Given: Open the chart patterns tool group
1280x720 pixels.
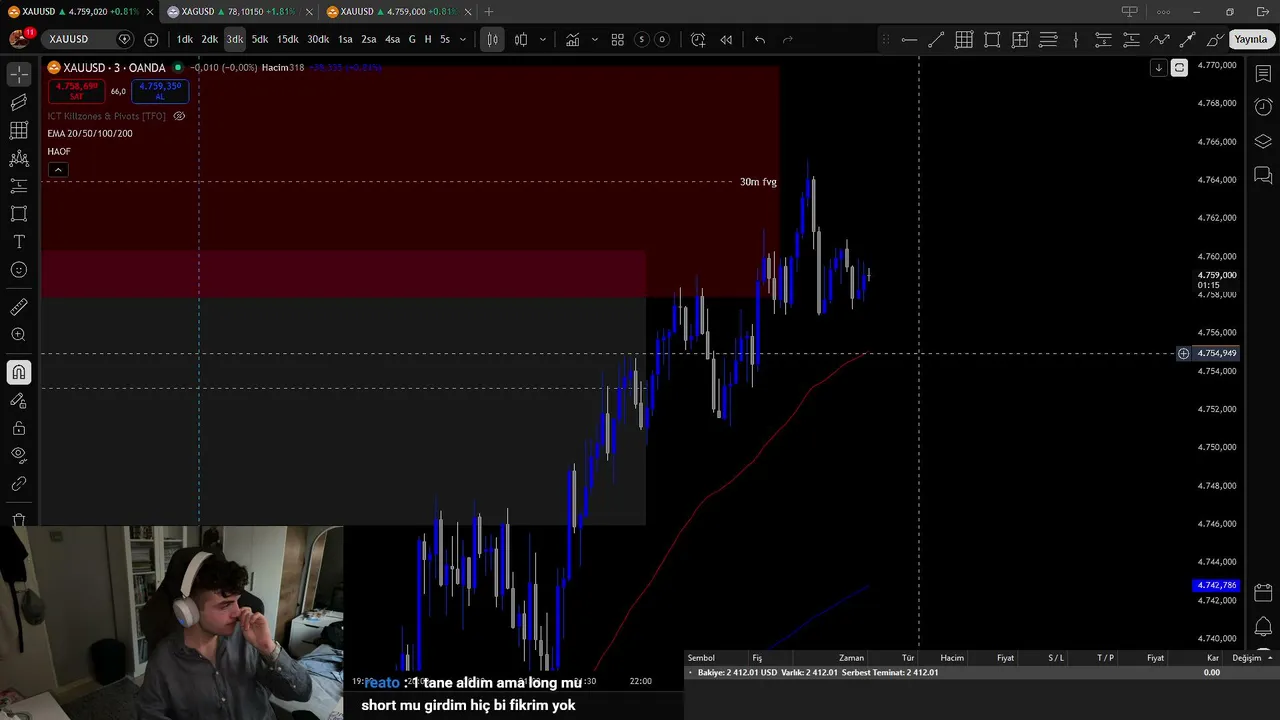Looking at the screenshot, I should (19, 158).
